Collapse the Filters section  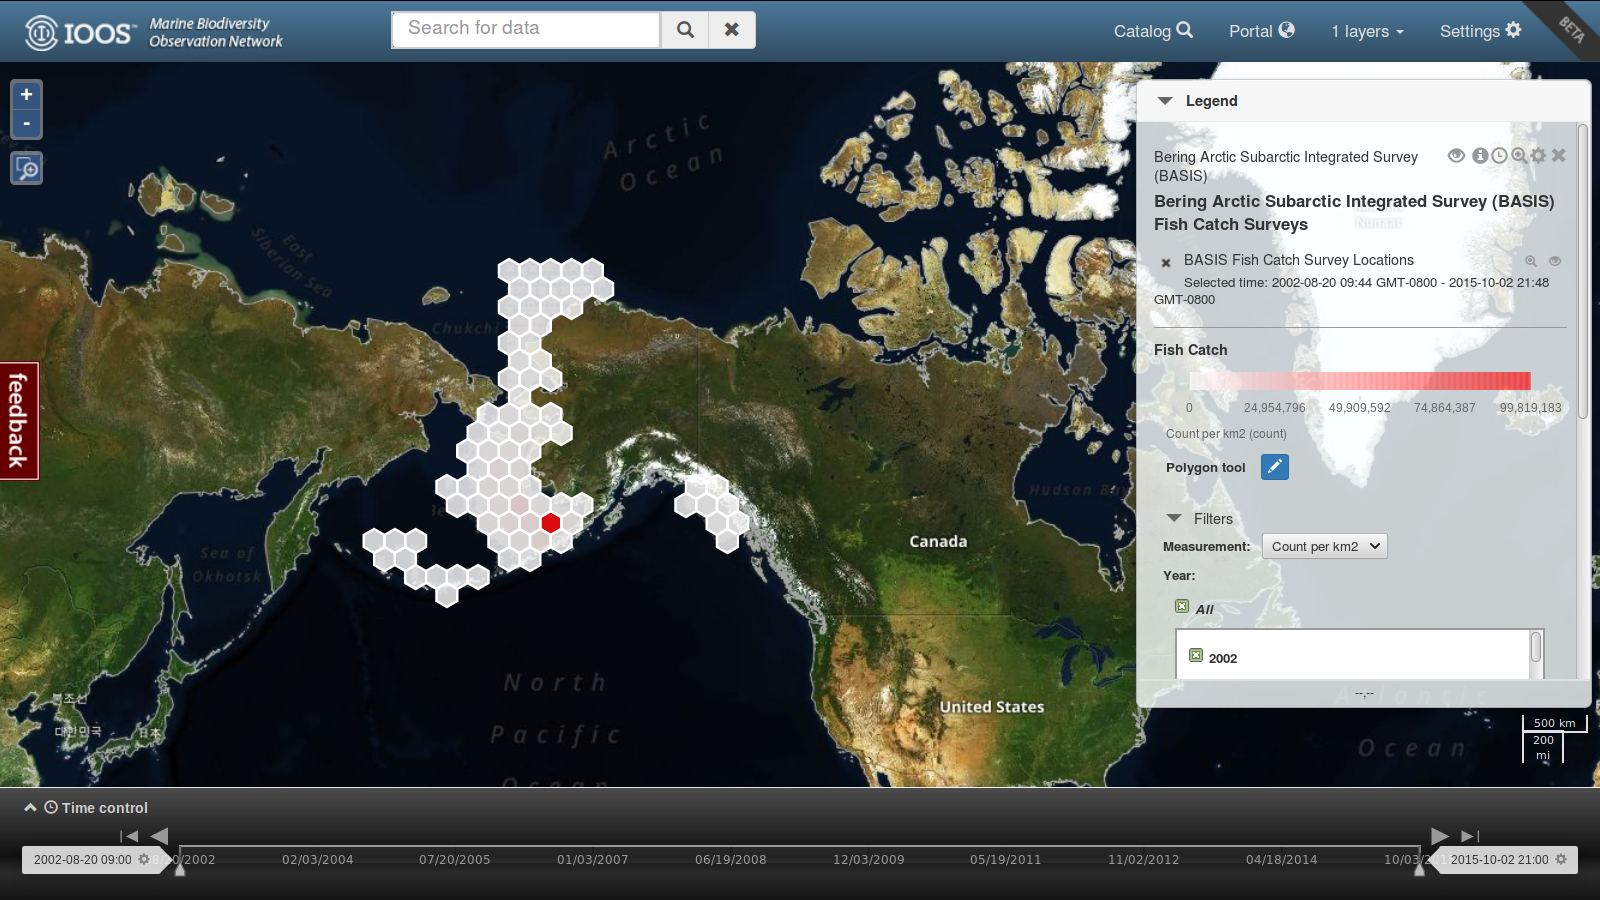coord(1174,518)
